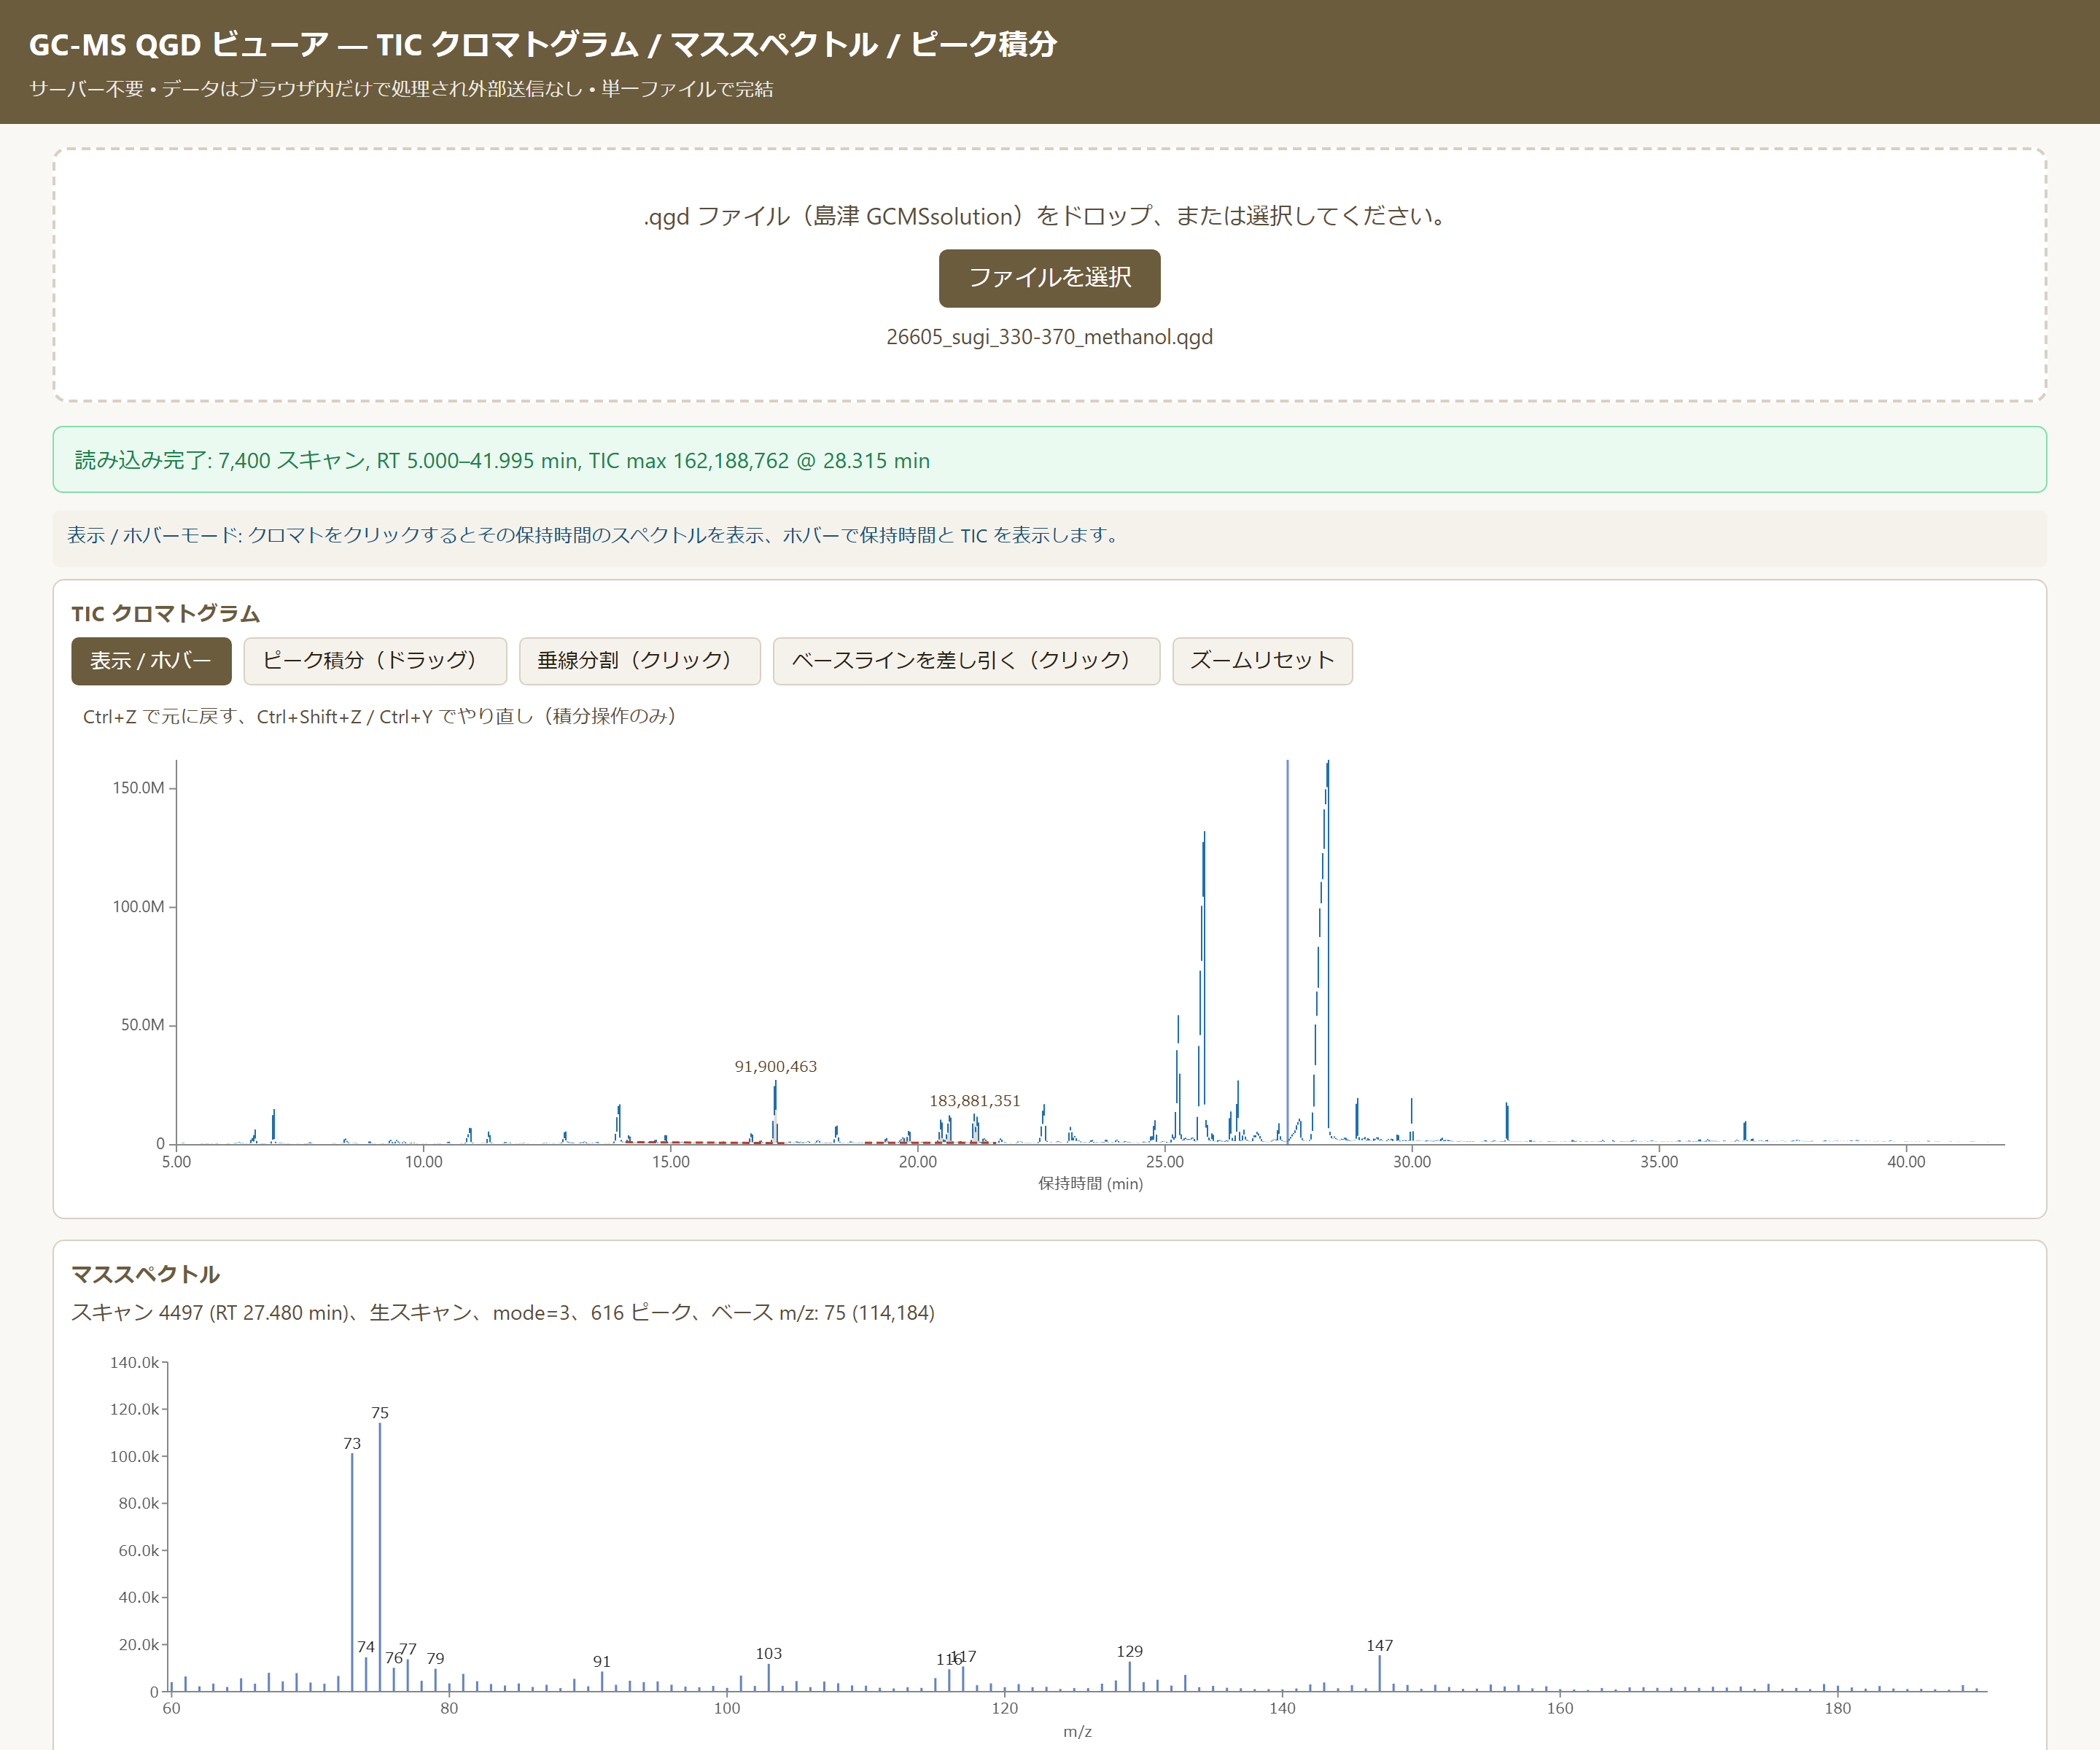Click the m/z 79 peak label
Screen dimensions: 2100x1750
point(436,1658)
